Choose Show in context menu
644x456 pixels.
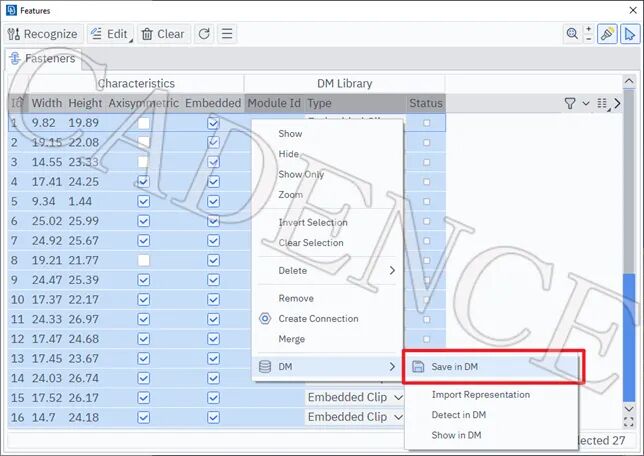click(x=327, y=134)
